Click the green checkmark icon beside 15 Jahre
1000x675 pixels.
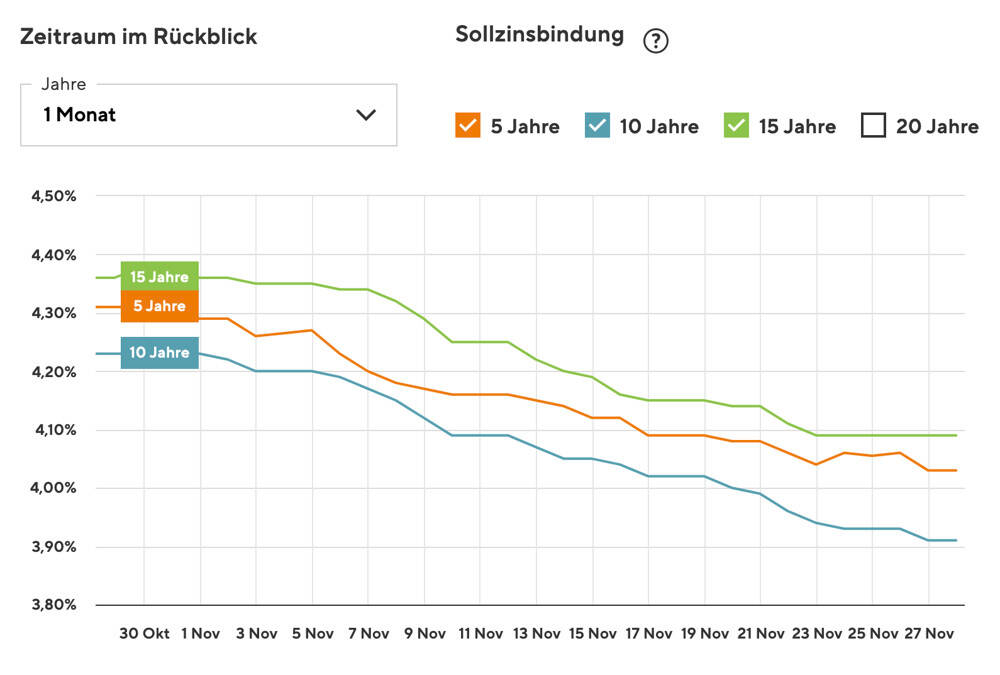[x=737, y=125]
